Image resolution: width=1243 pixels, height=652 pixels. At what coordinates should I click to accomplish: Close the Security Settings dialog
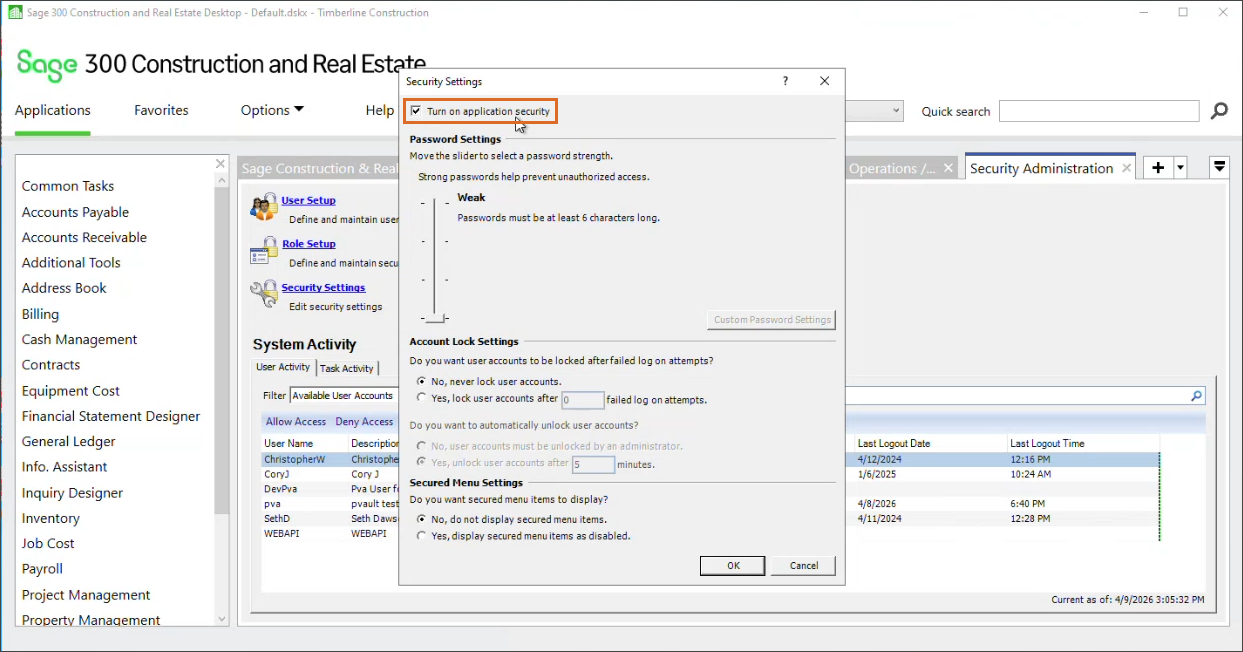[x=824, y=81]
